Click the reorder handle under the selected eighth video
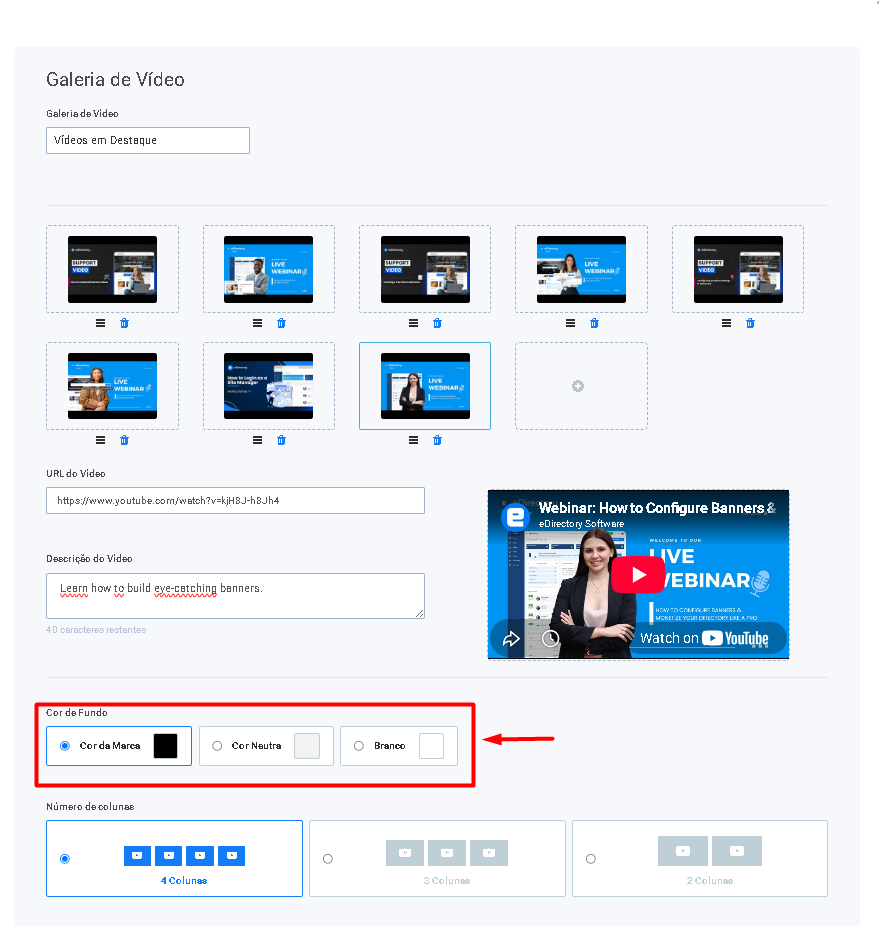 pyautogui.click(x=414, y=440)
